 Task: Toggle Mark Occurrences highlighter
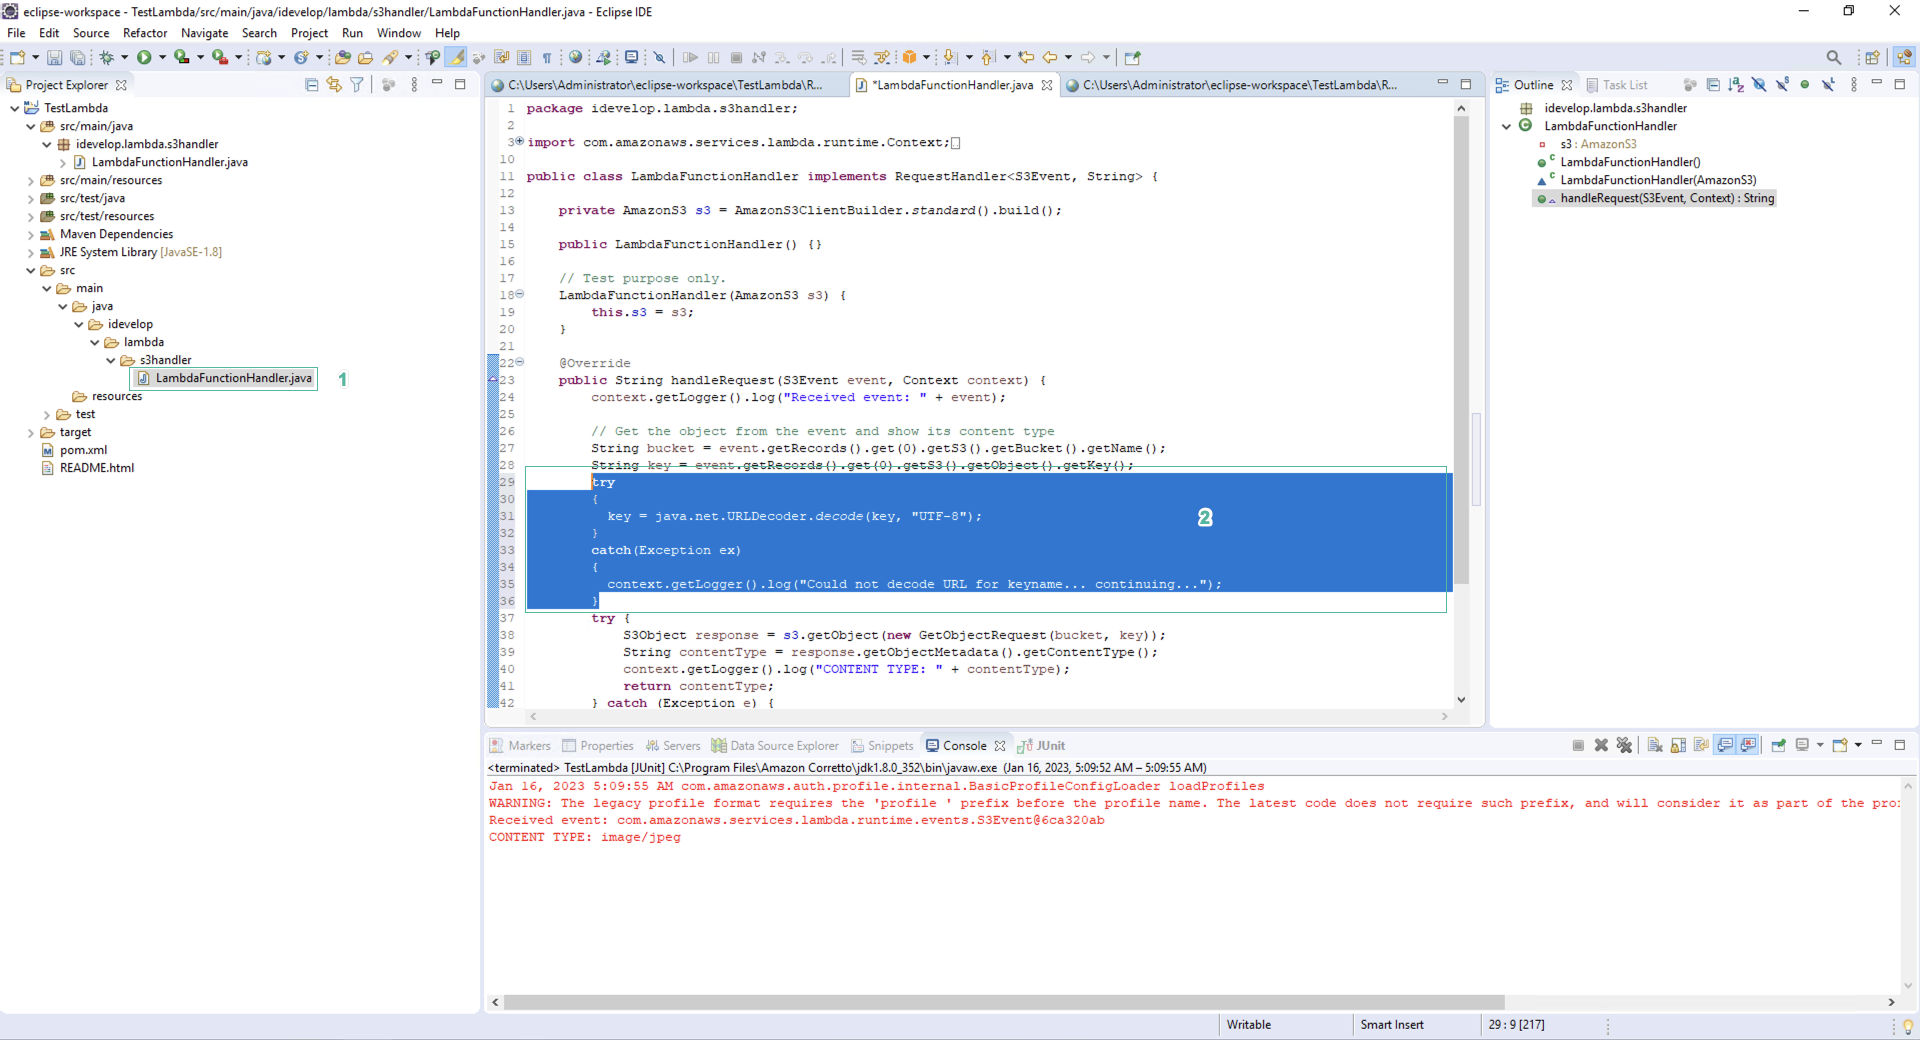coord(457,57)
